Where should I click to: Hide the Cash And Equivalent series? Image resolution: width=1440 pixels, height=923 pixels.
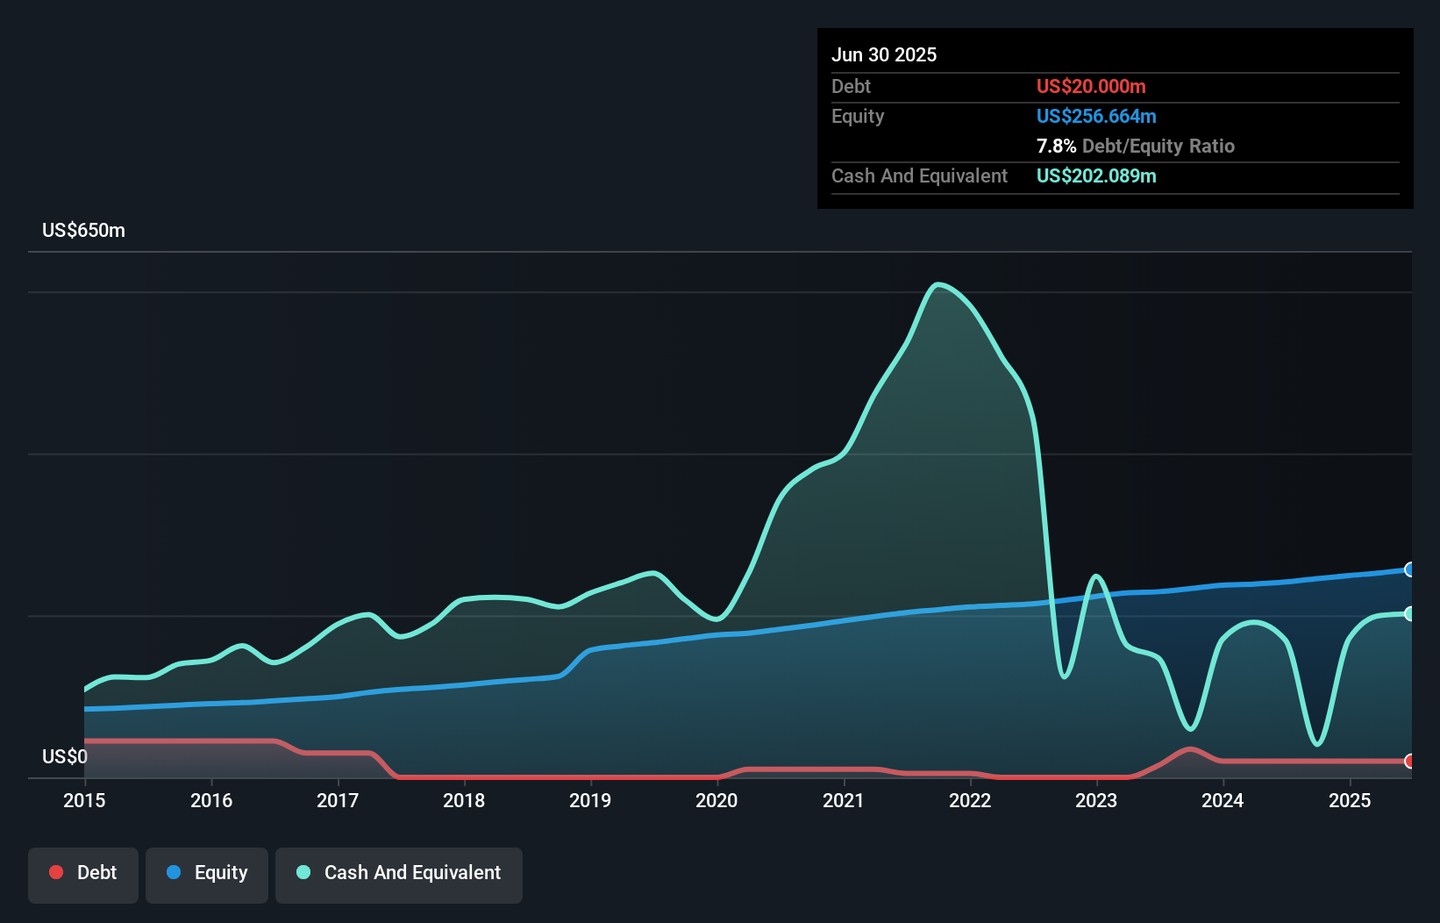[399, 873]
